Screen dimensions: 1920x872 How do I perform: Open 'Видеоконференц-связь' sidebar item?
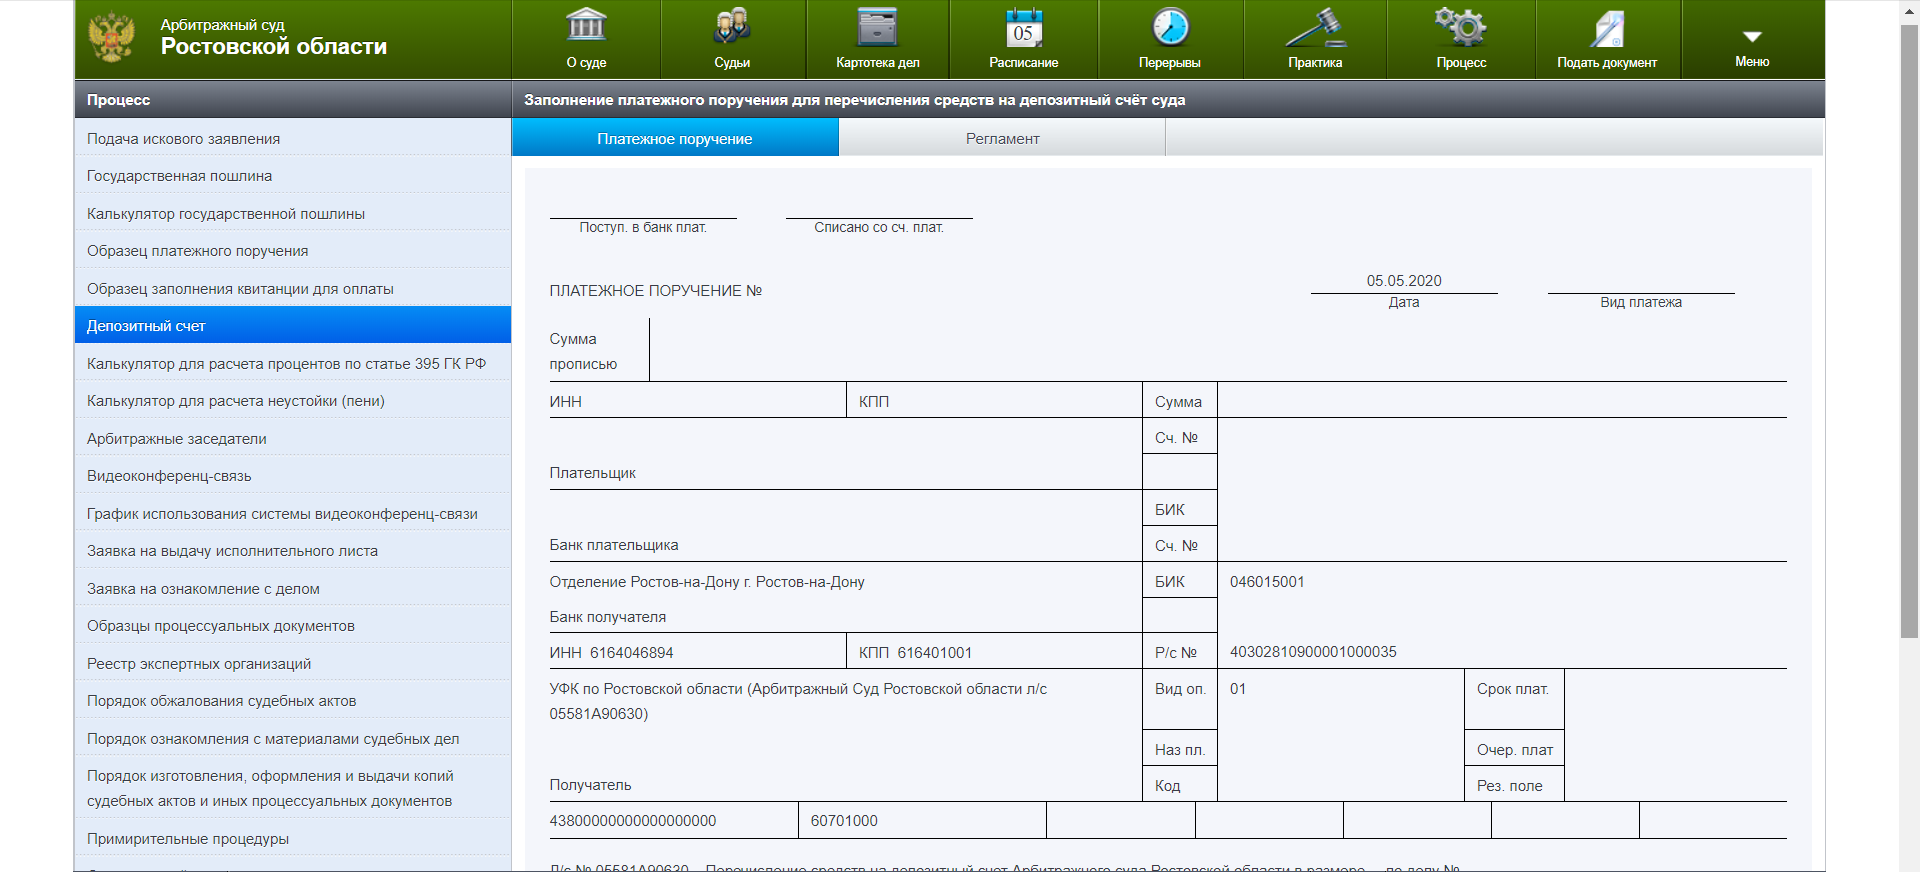pos(169,476)
